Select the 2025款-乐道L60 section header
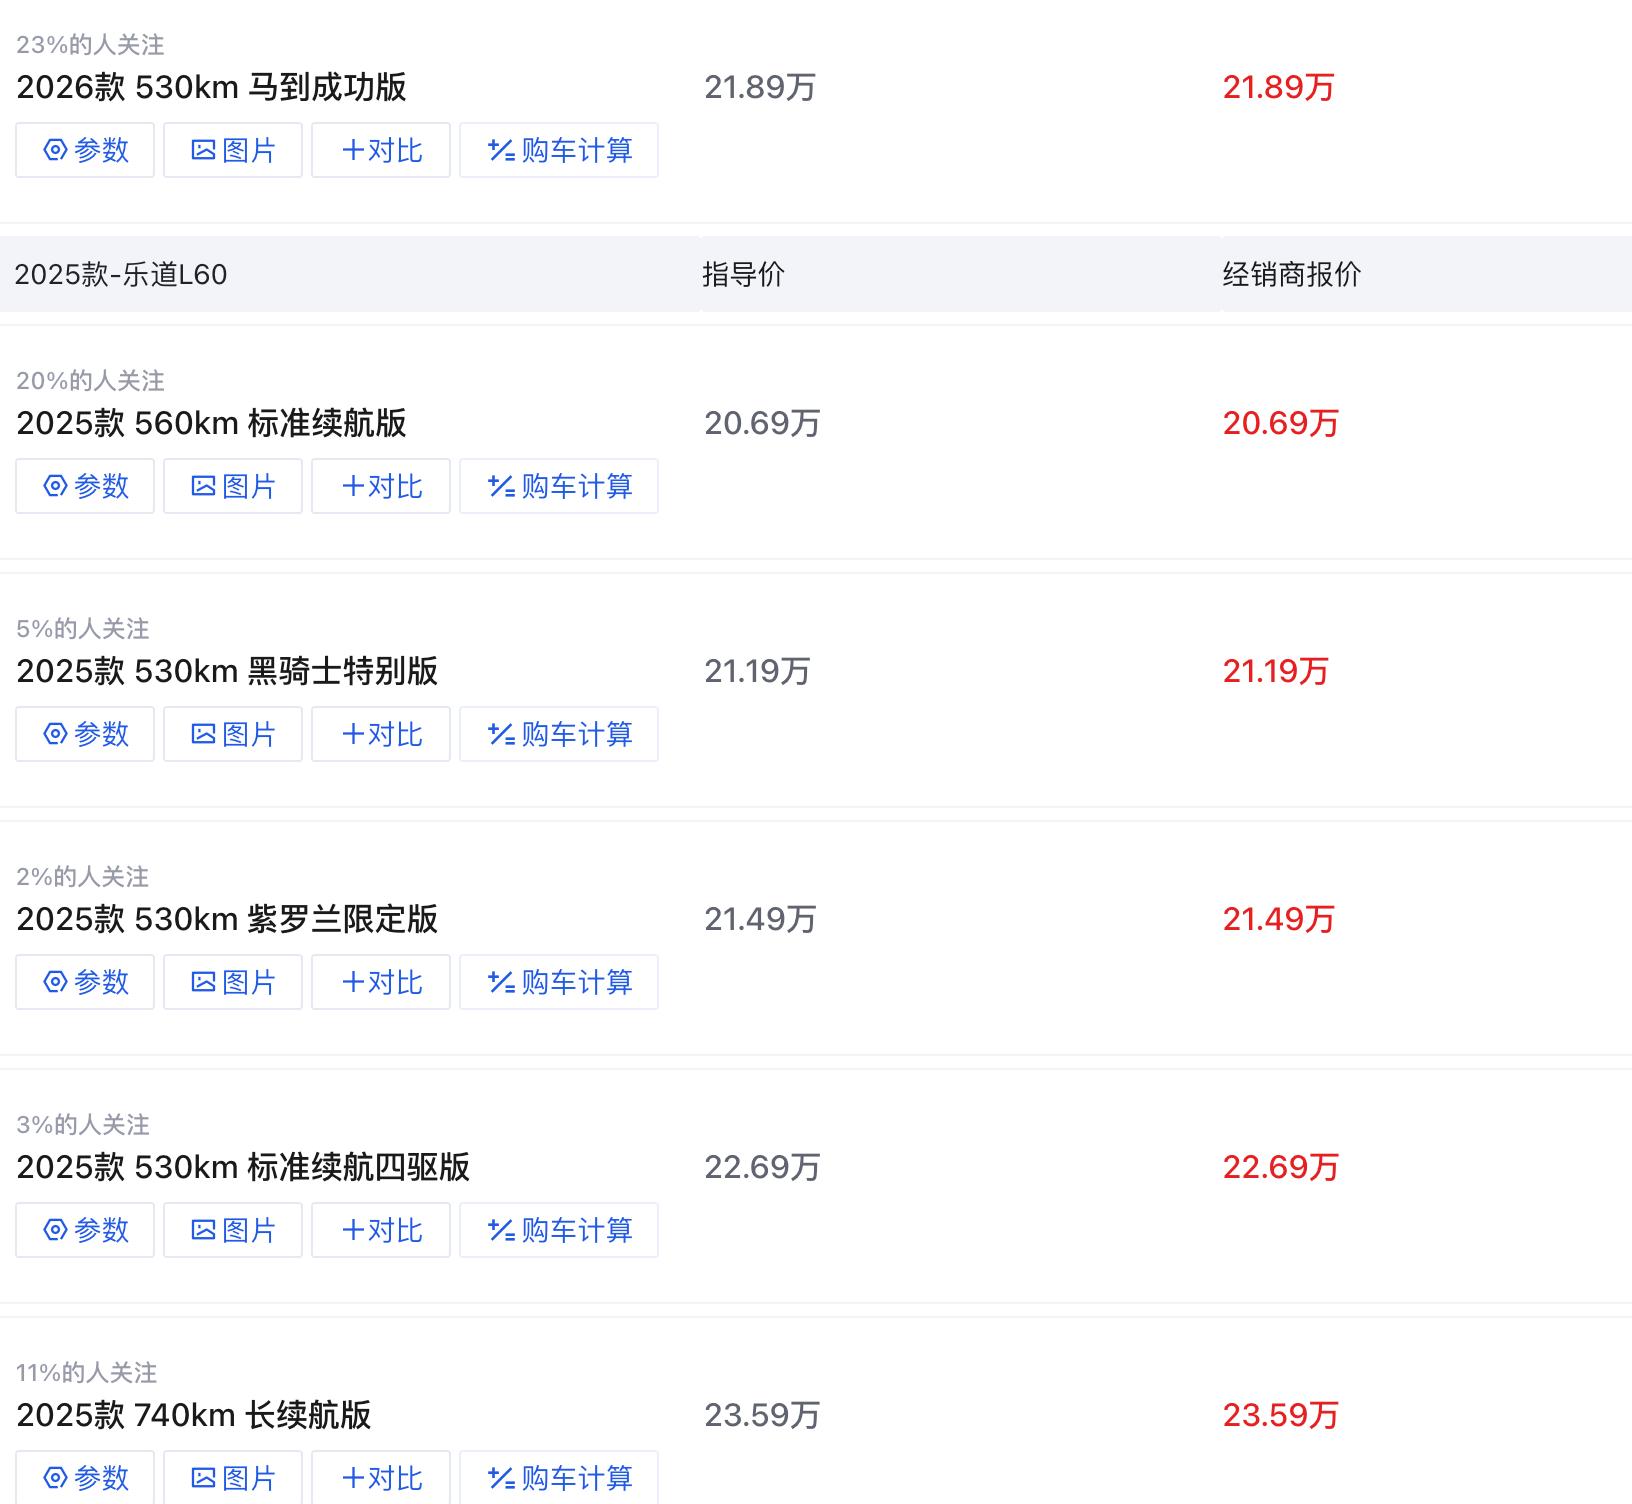 [121, 274]
